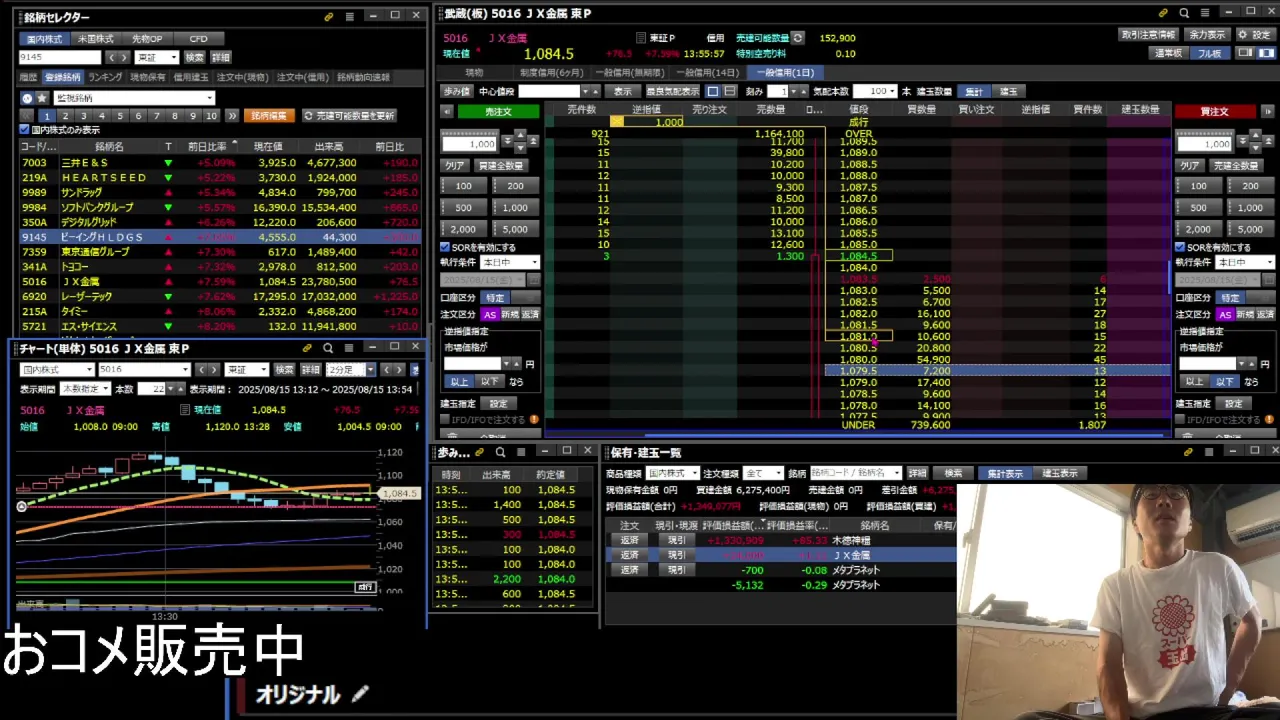Switch to フル板 view
Image resolution: width=1280 pixels, height=720 pixels.
[x=1209, y=53]
